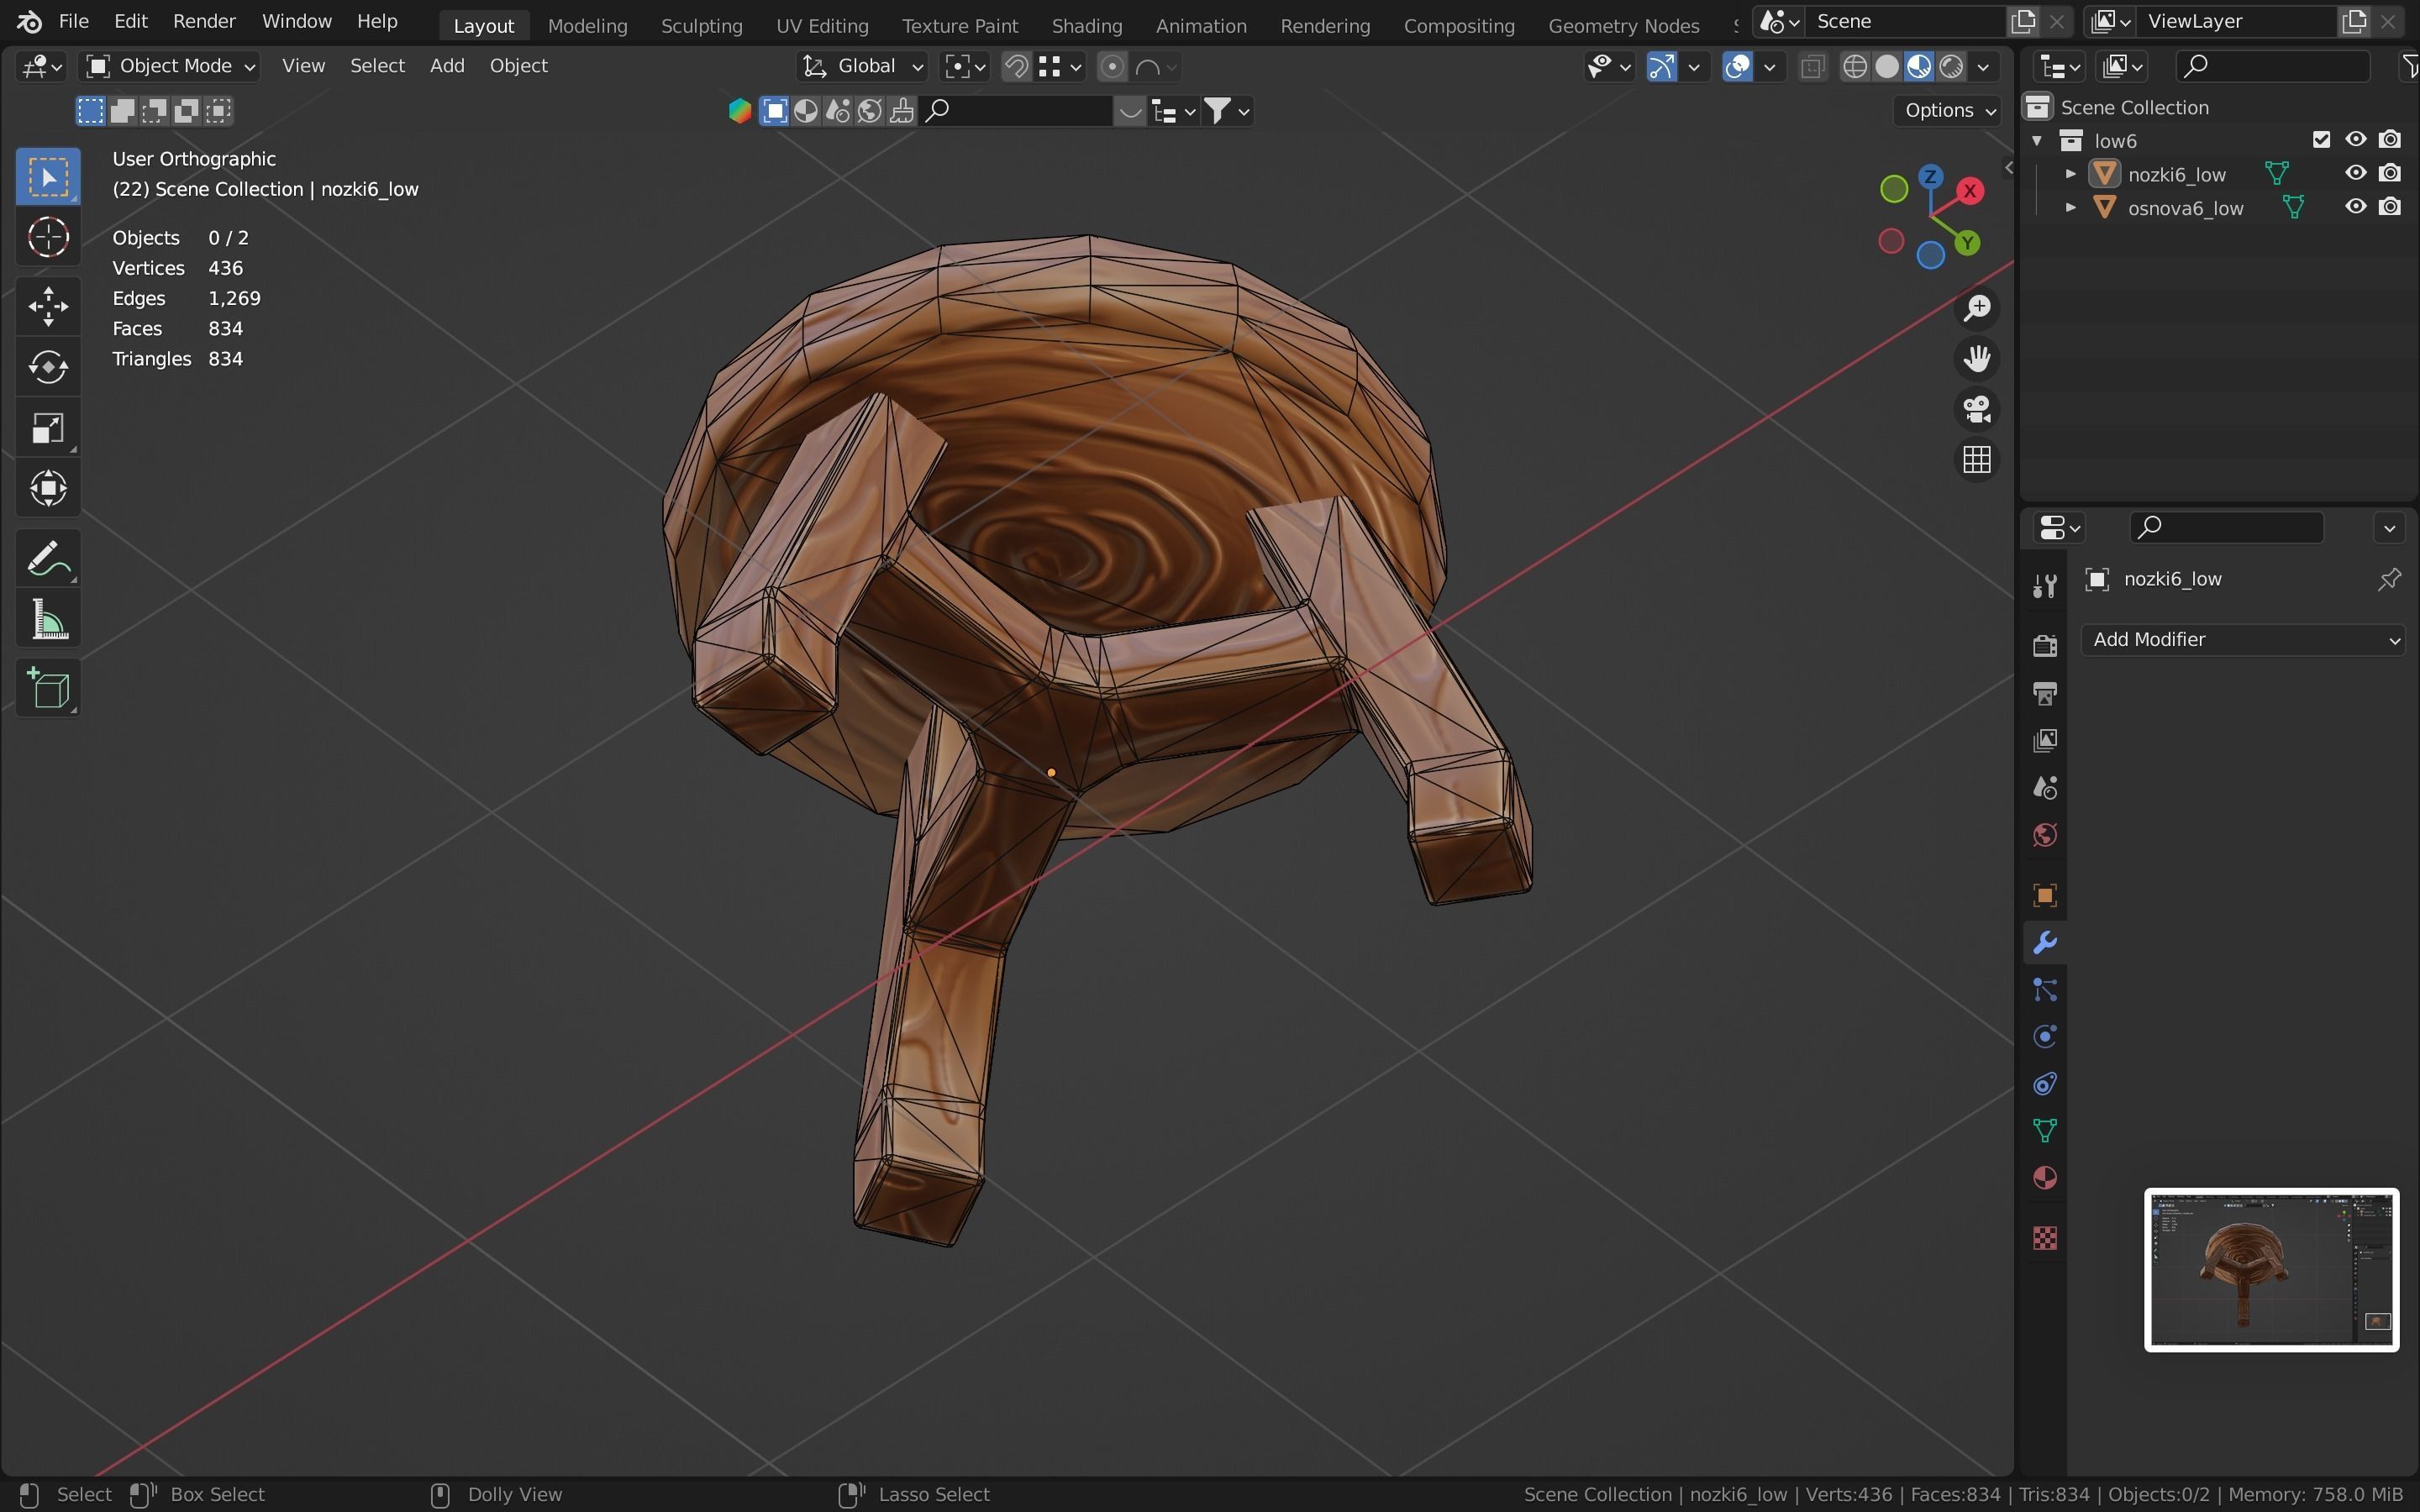Switch to wireframe viewport shading

pos(1855,66)
